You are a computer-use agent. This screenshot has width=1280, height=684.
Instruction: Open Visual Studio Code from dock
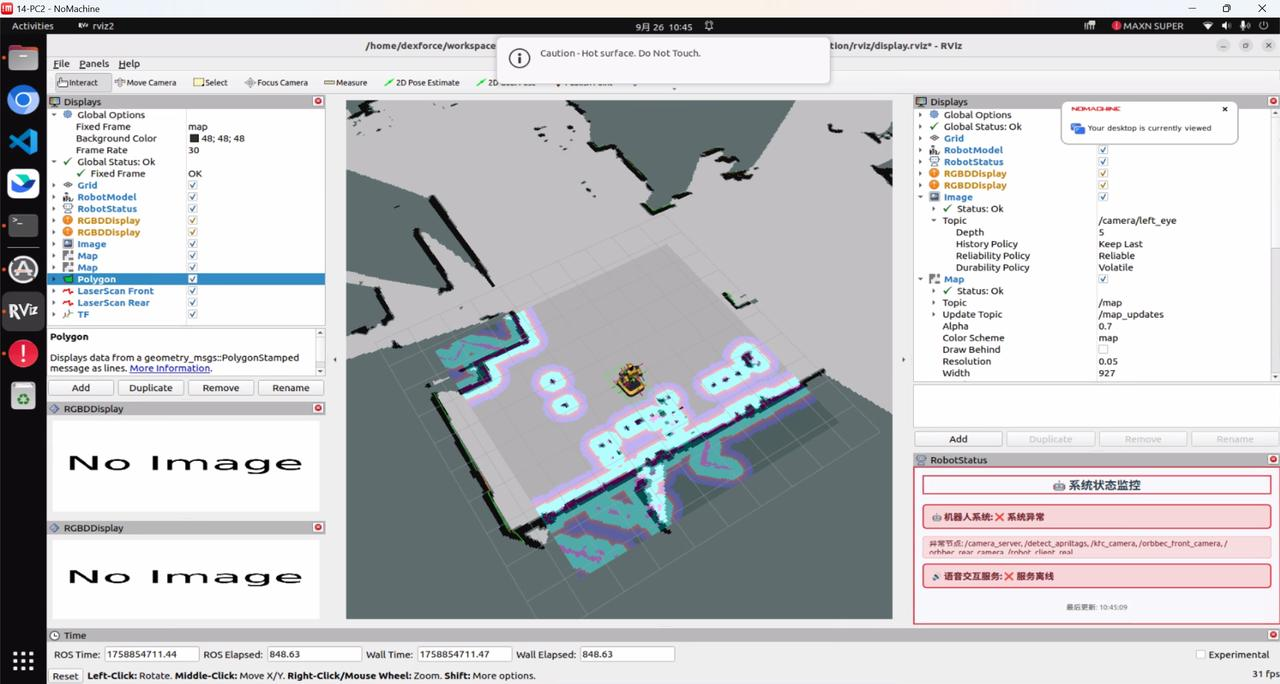pos(23,141)
